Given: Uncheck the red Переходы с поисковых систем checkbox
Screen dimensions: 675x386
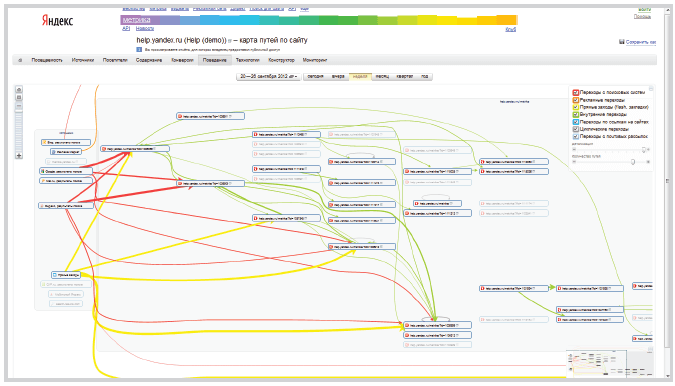Looking at the screenshot, I should point(576,93).
